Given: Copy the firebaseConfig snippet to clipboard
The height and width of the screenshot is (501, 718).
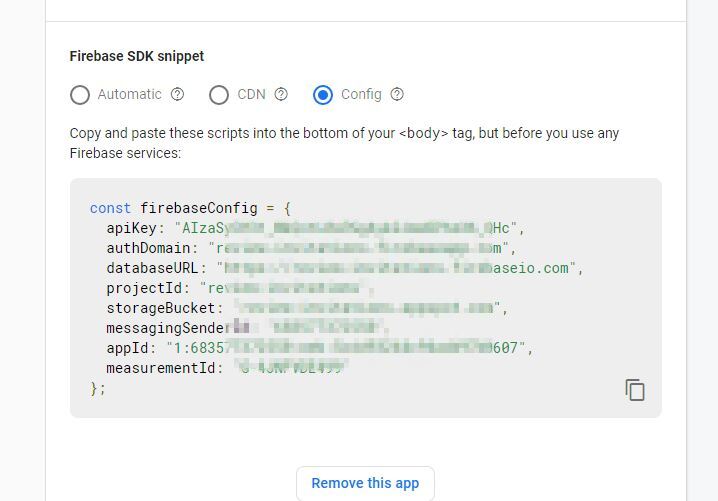Looking at the screenshot, I should click(635, 390).
